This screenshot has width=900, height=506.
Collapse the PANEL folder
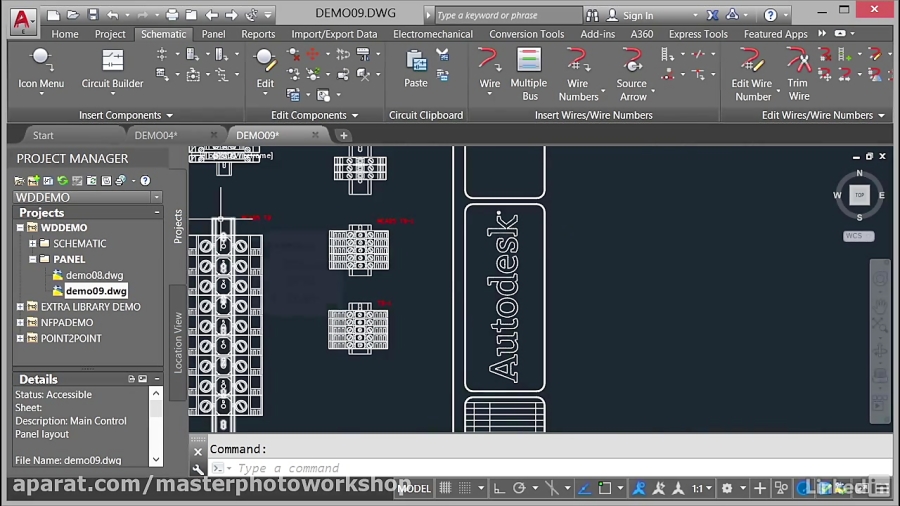point(33,259)
